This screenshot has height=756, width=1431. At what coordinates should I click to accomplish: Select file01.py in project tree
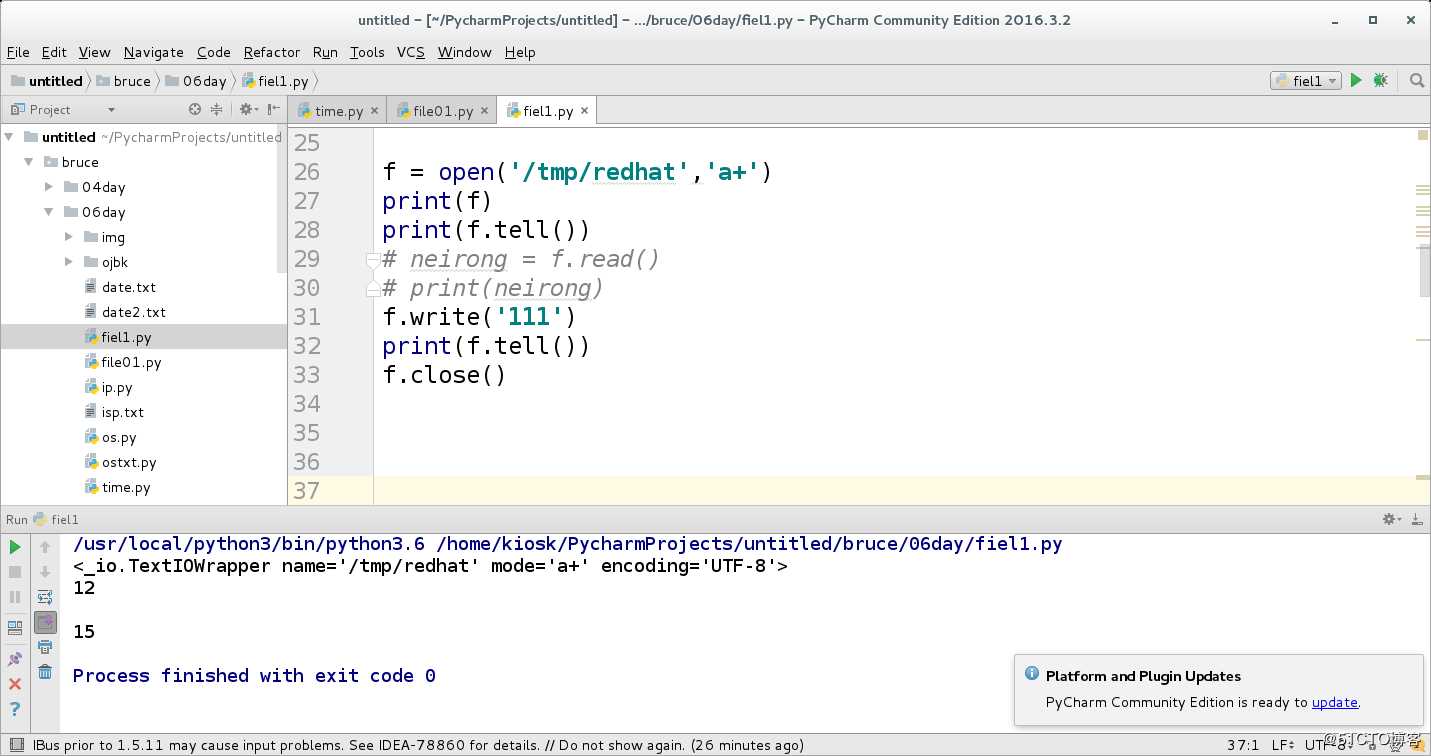pos(131,362)
